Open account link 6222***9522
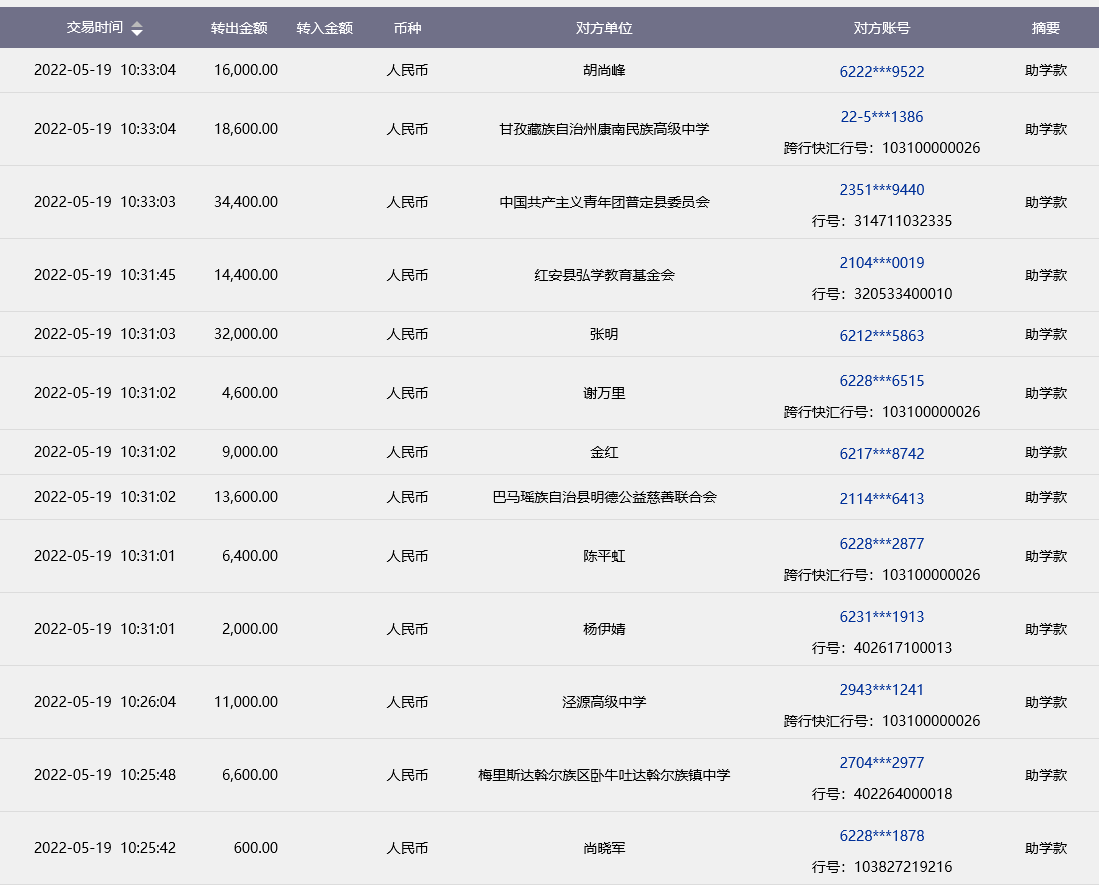Image resolution: width=1099 pixels, height=885 pixels. (x=881, y=71)
